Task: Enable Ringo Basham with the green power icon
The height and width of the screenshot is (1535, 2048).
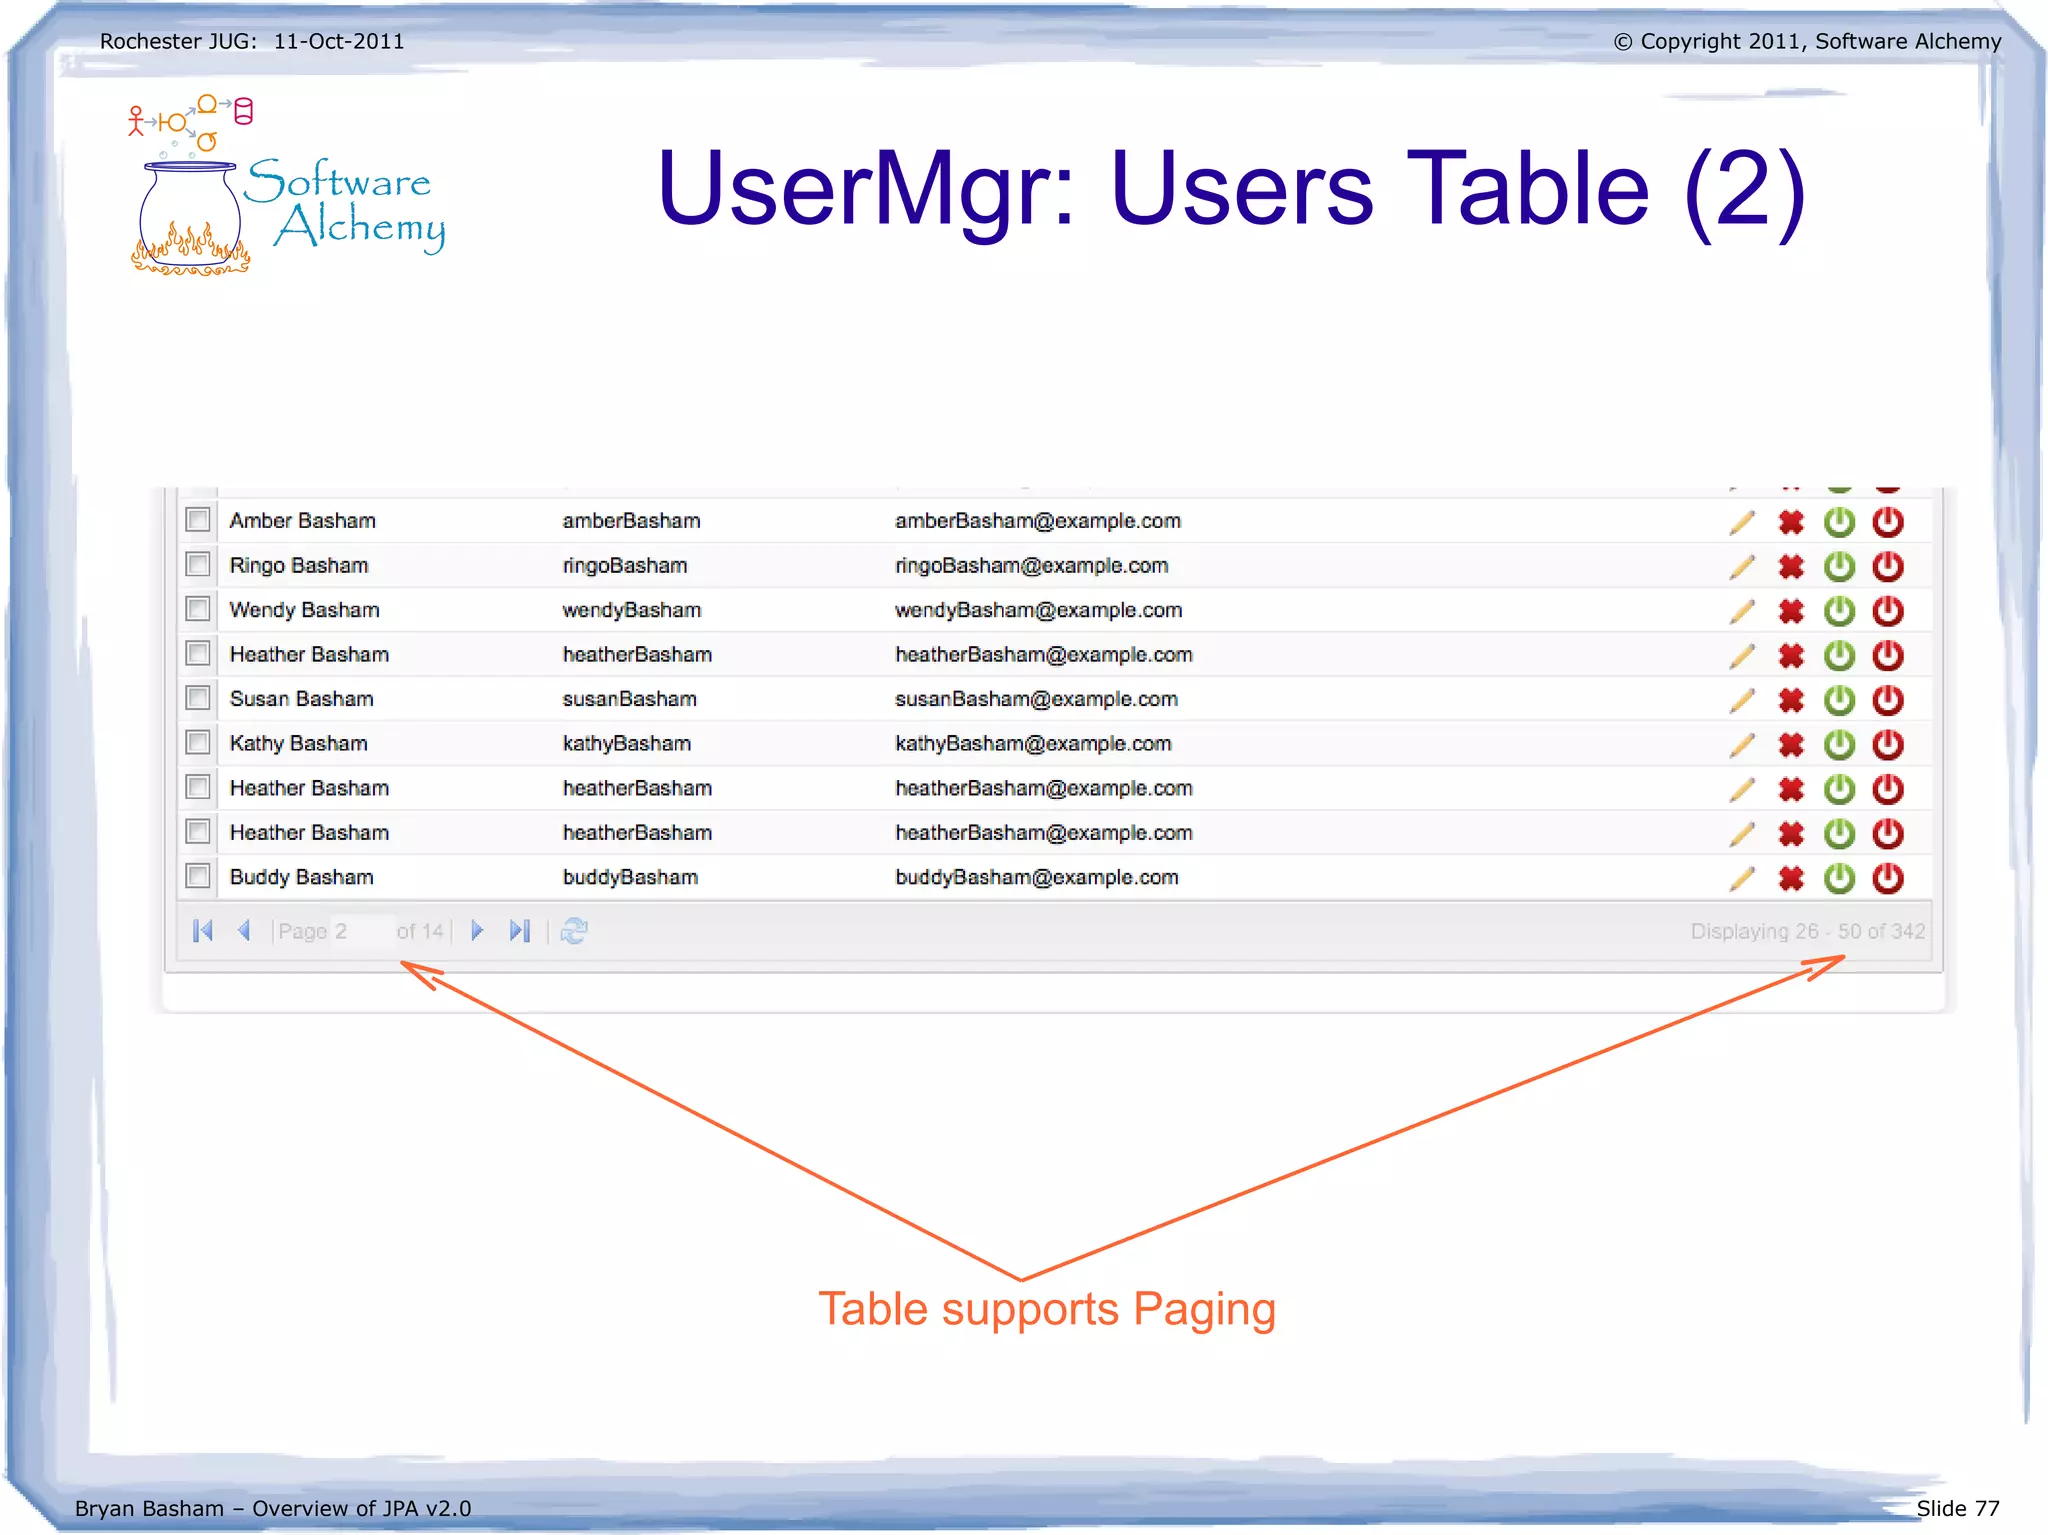Action: coord(1839,567)
